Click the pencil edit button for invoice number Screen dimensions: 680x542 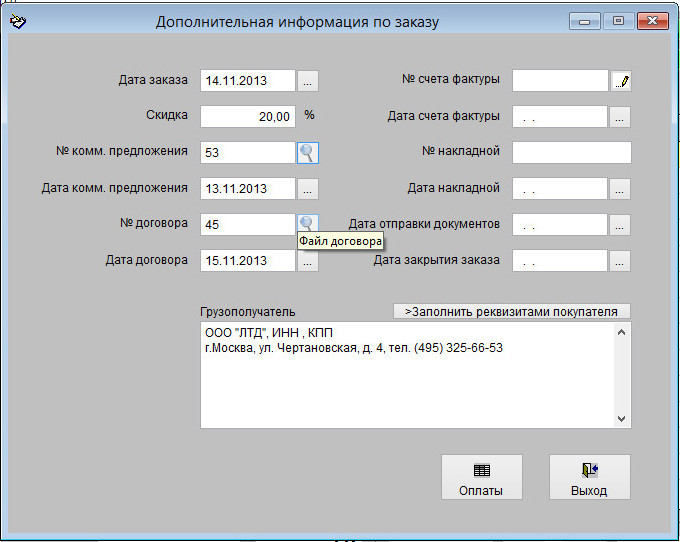click(621, 81)
